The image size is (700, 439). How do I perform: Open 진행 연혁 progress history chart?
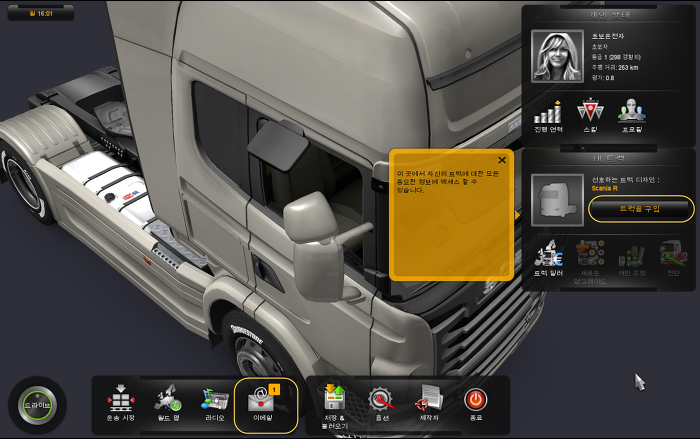[548, 117]
